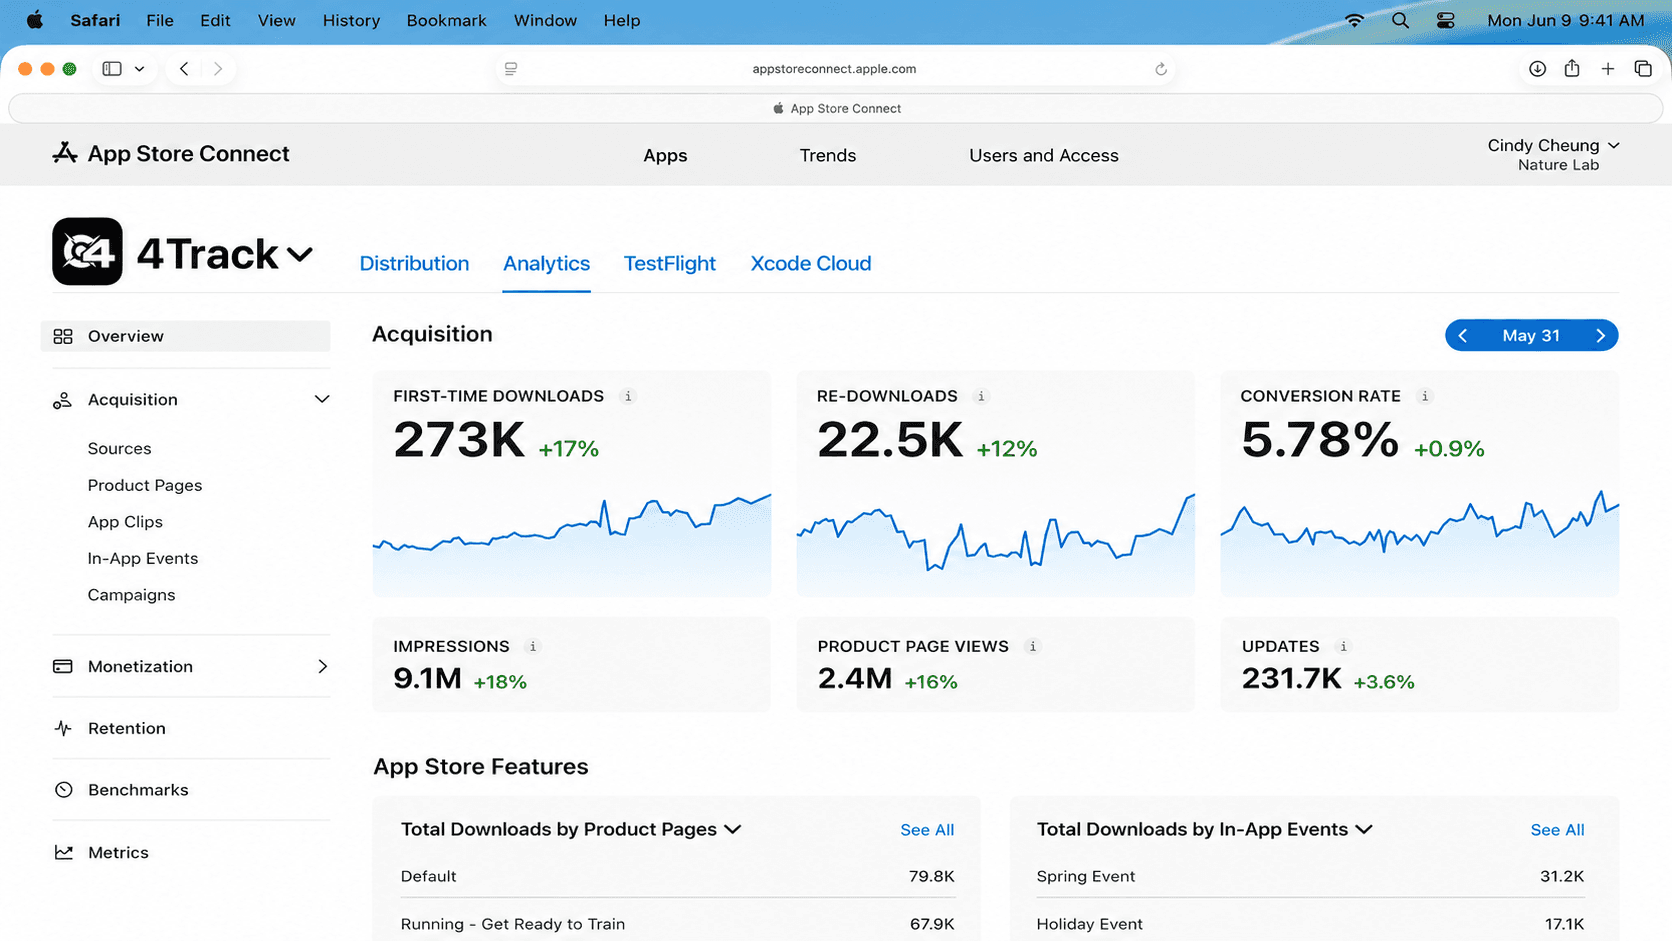The image size is (1672, 941).
Task: Show Safari tab overview
Action: click(1643, 69)
